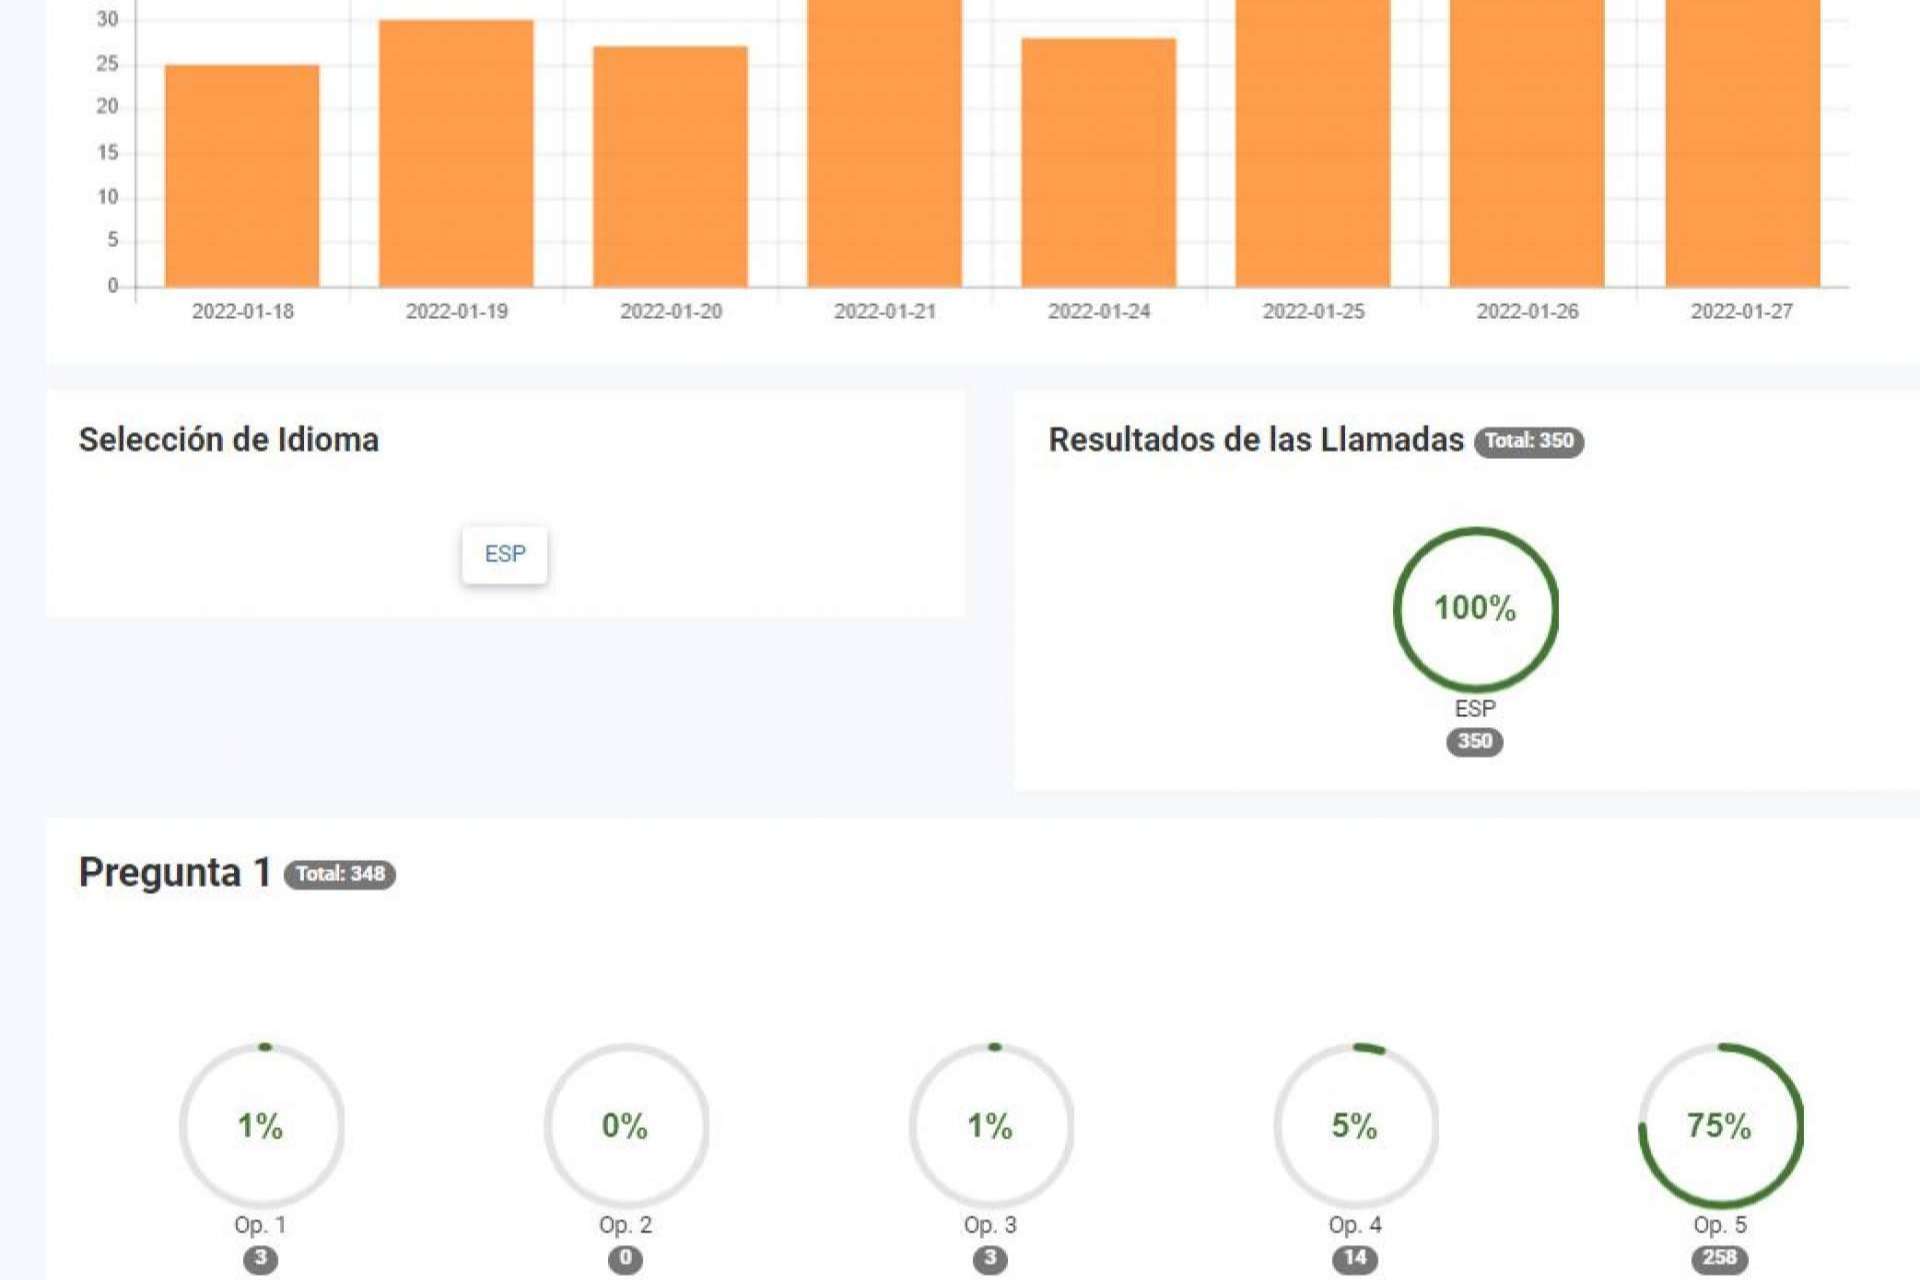Click the 14 count badge under Op. 4

coord(1354,1258)
